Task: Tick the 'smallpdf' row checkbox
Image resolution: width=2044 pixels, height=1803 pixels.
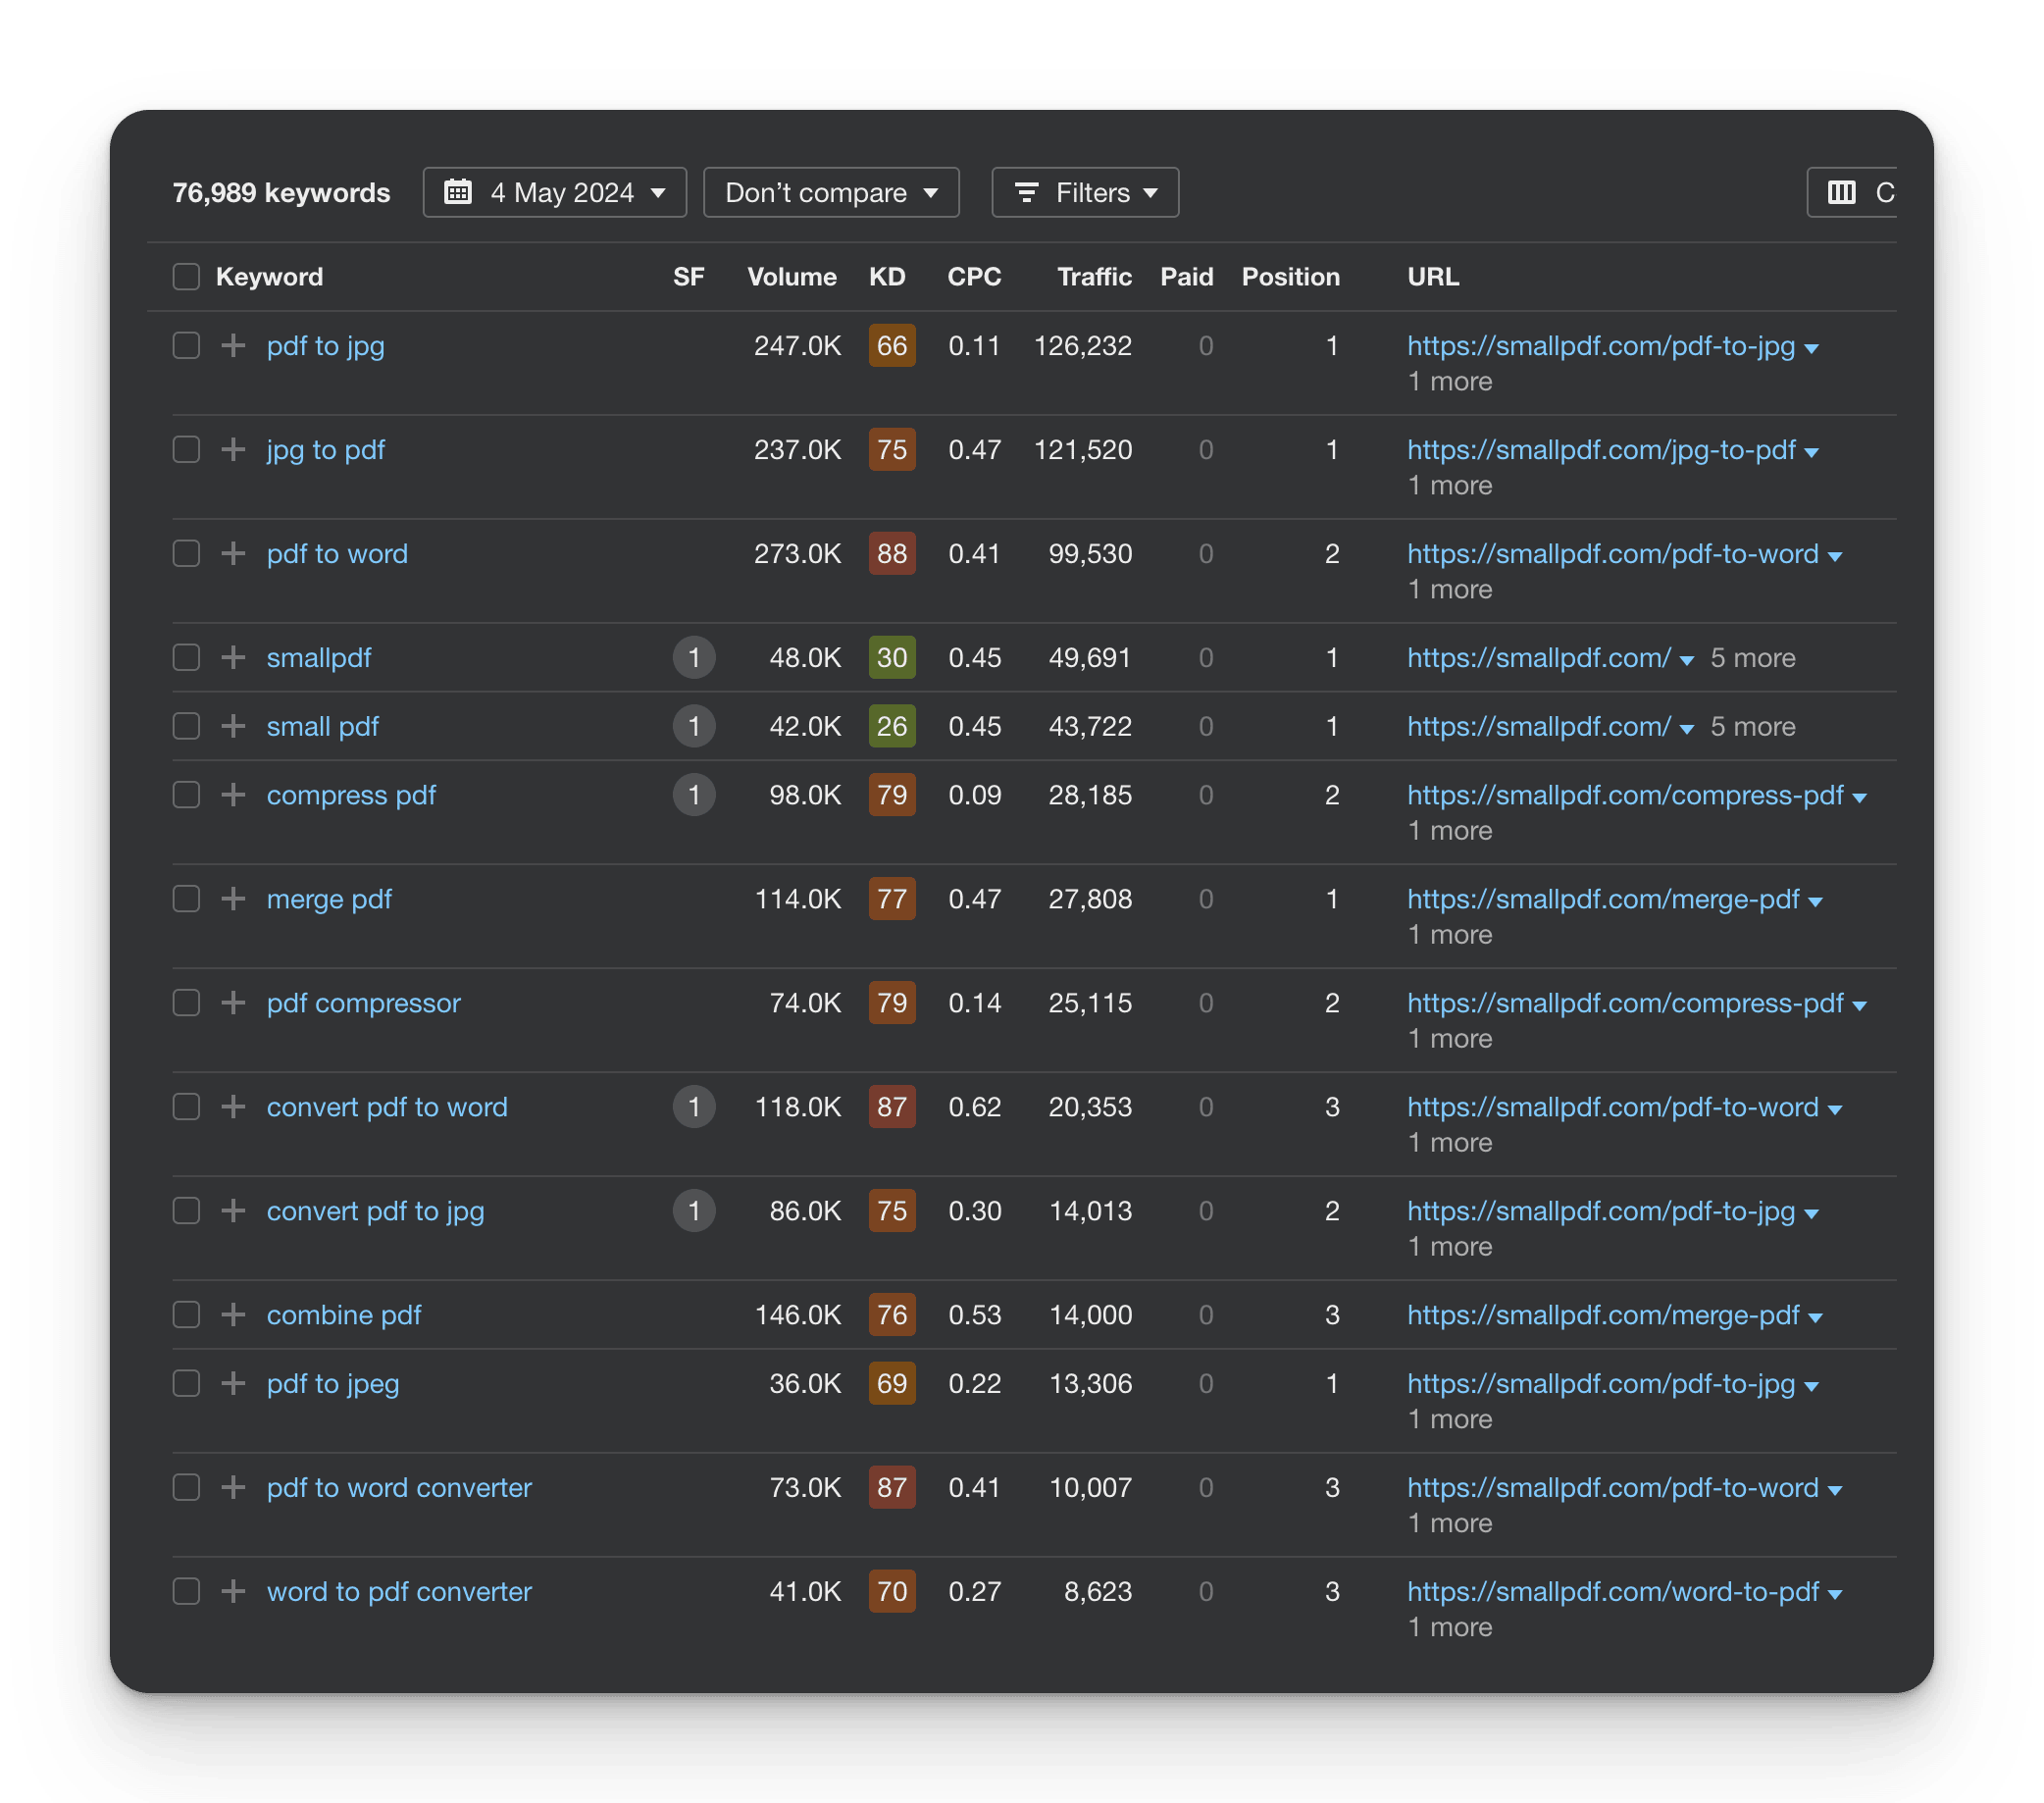Action: (186, 658)
